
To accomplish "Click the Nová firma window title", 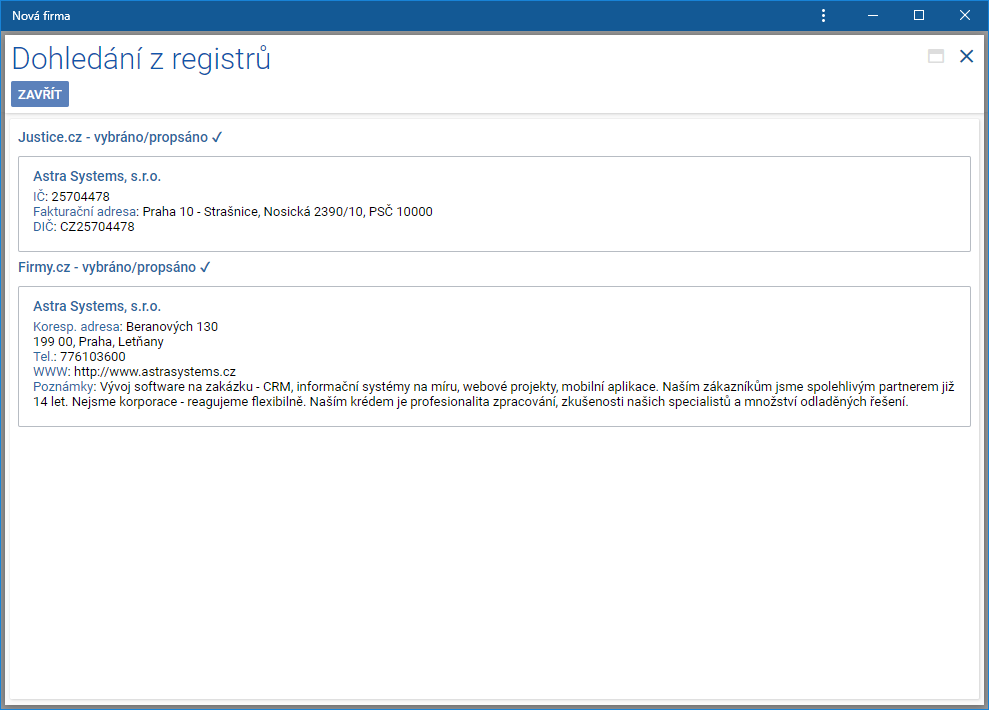I will point(41,16).
